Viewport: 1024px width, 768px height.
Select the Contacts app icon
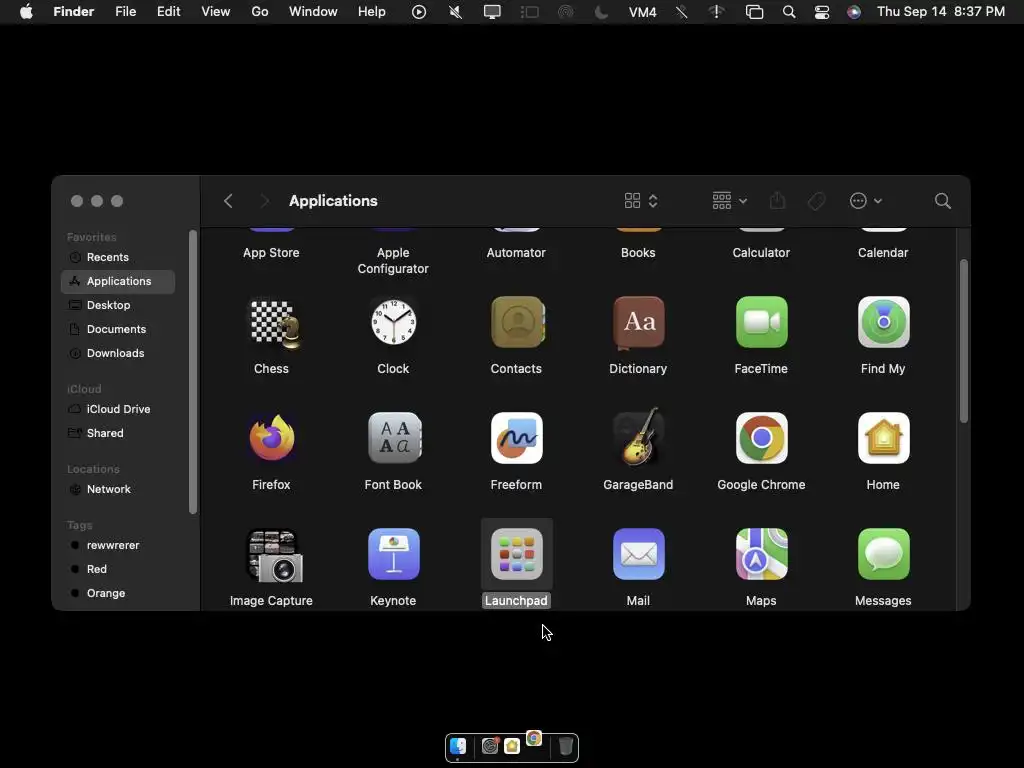517,322
